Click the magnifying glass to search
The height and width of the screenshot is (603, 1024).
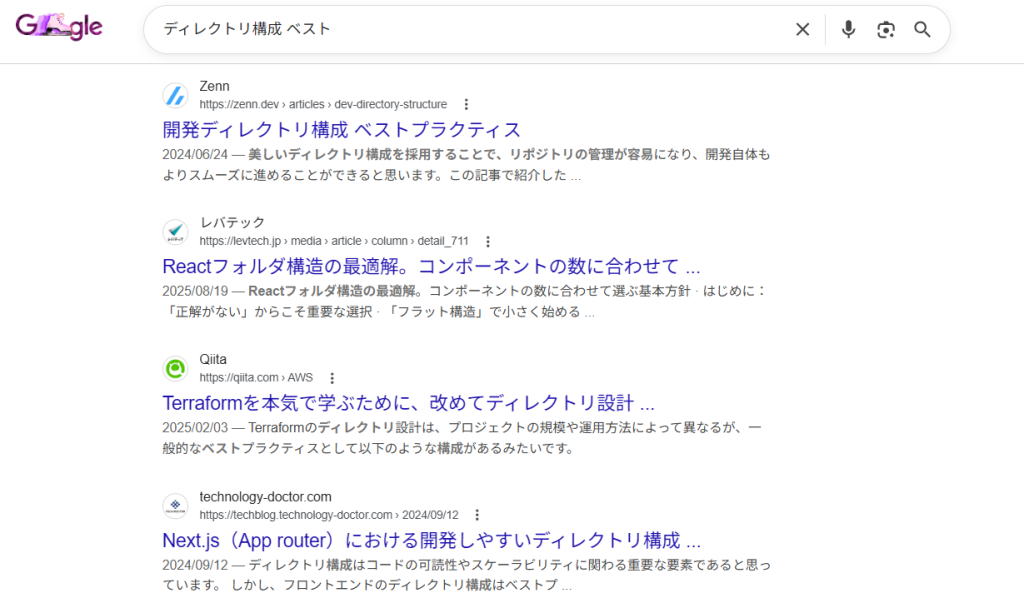(x=921, y=29)
